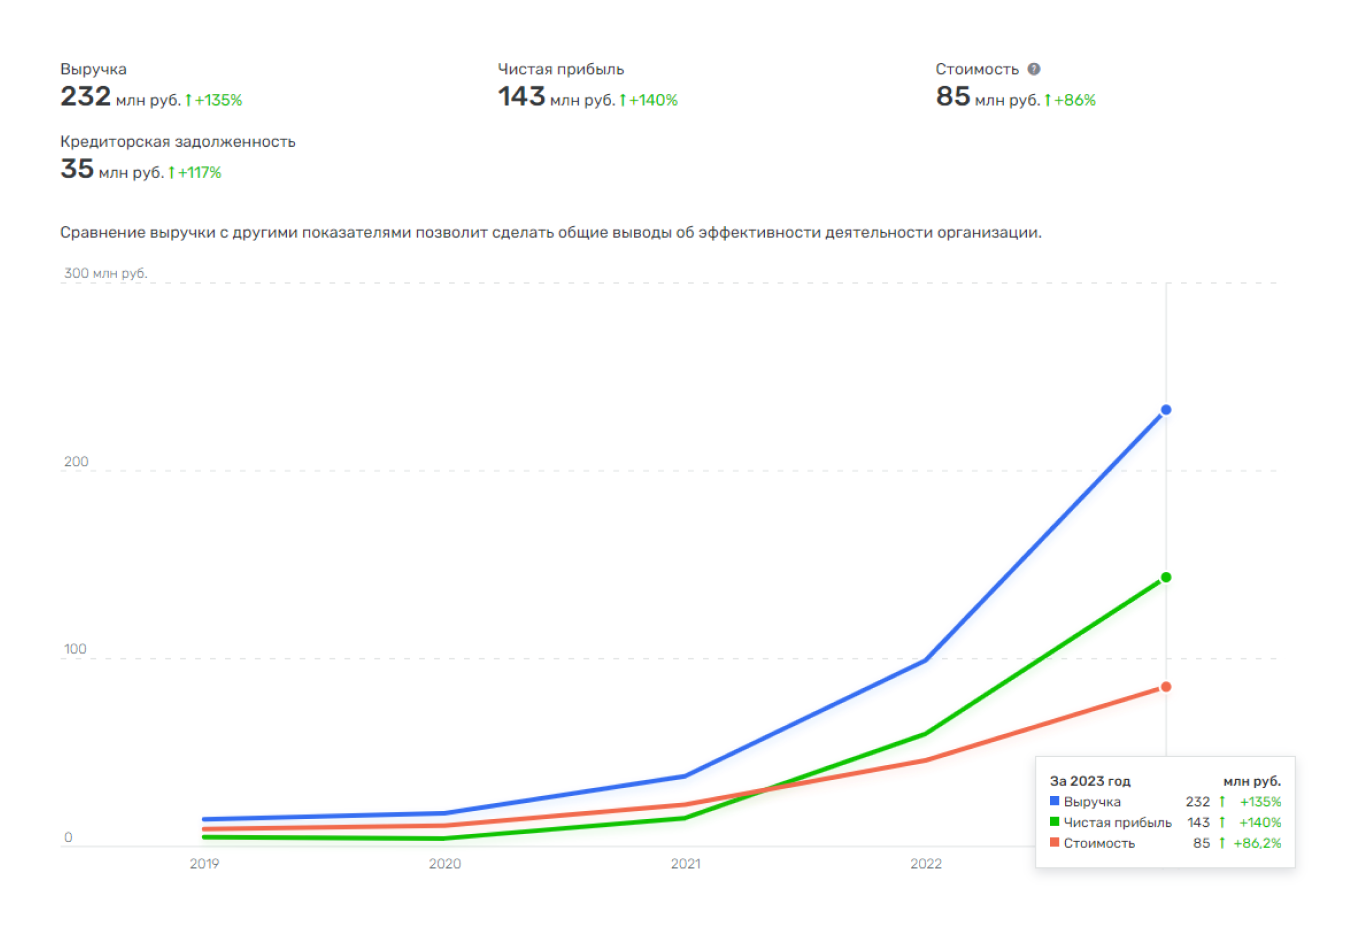Click the 35 млн руб. payables value

(x=112, y=169)
